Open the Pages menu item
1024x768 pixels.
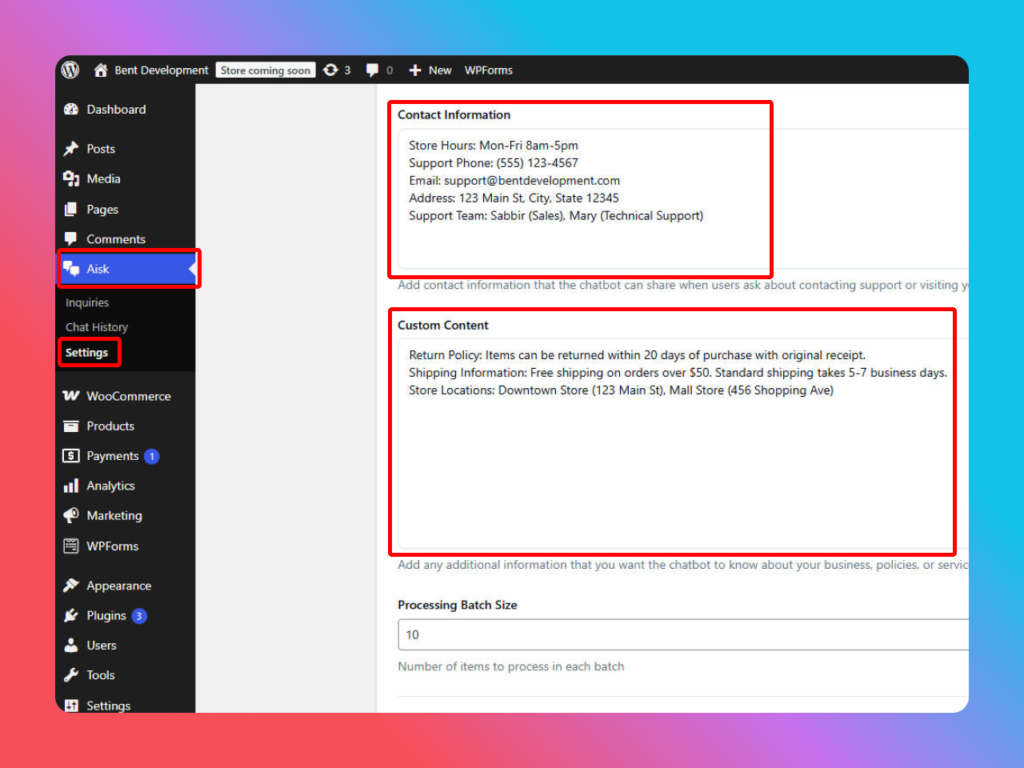pos(102,209)
